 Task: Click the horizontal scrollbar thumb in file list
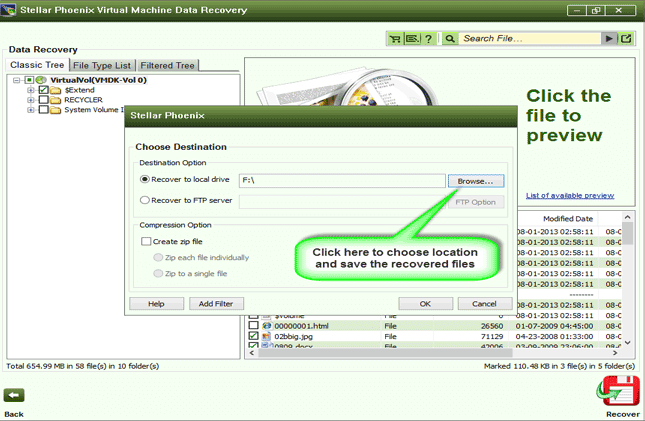click(x=385, y=353)
